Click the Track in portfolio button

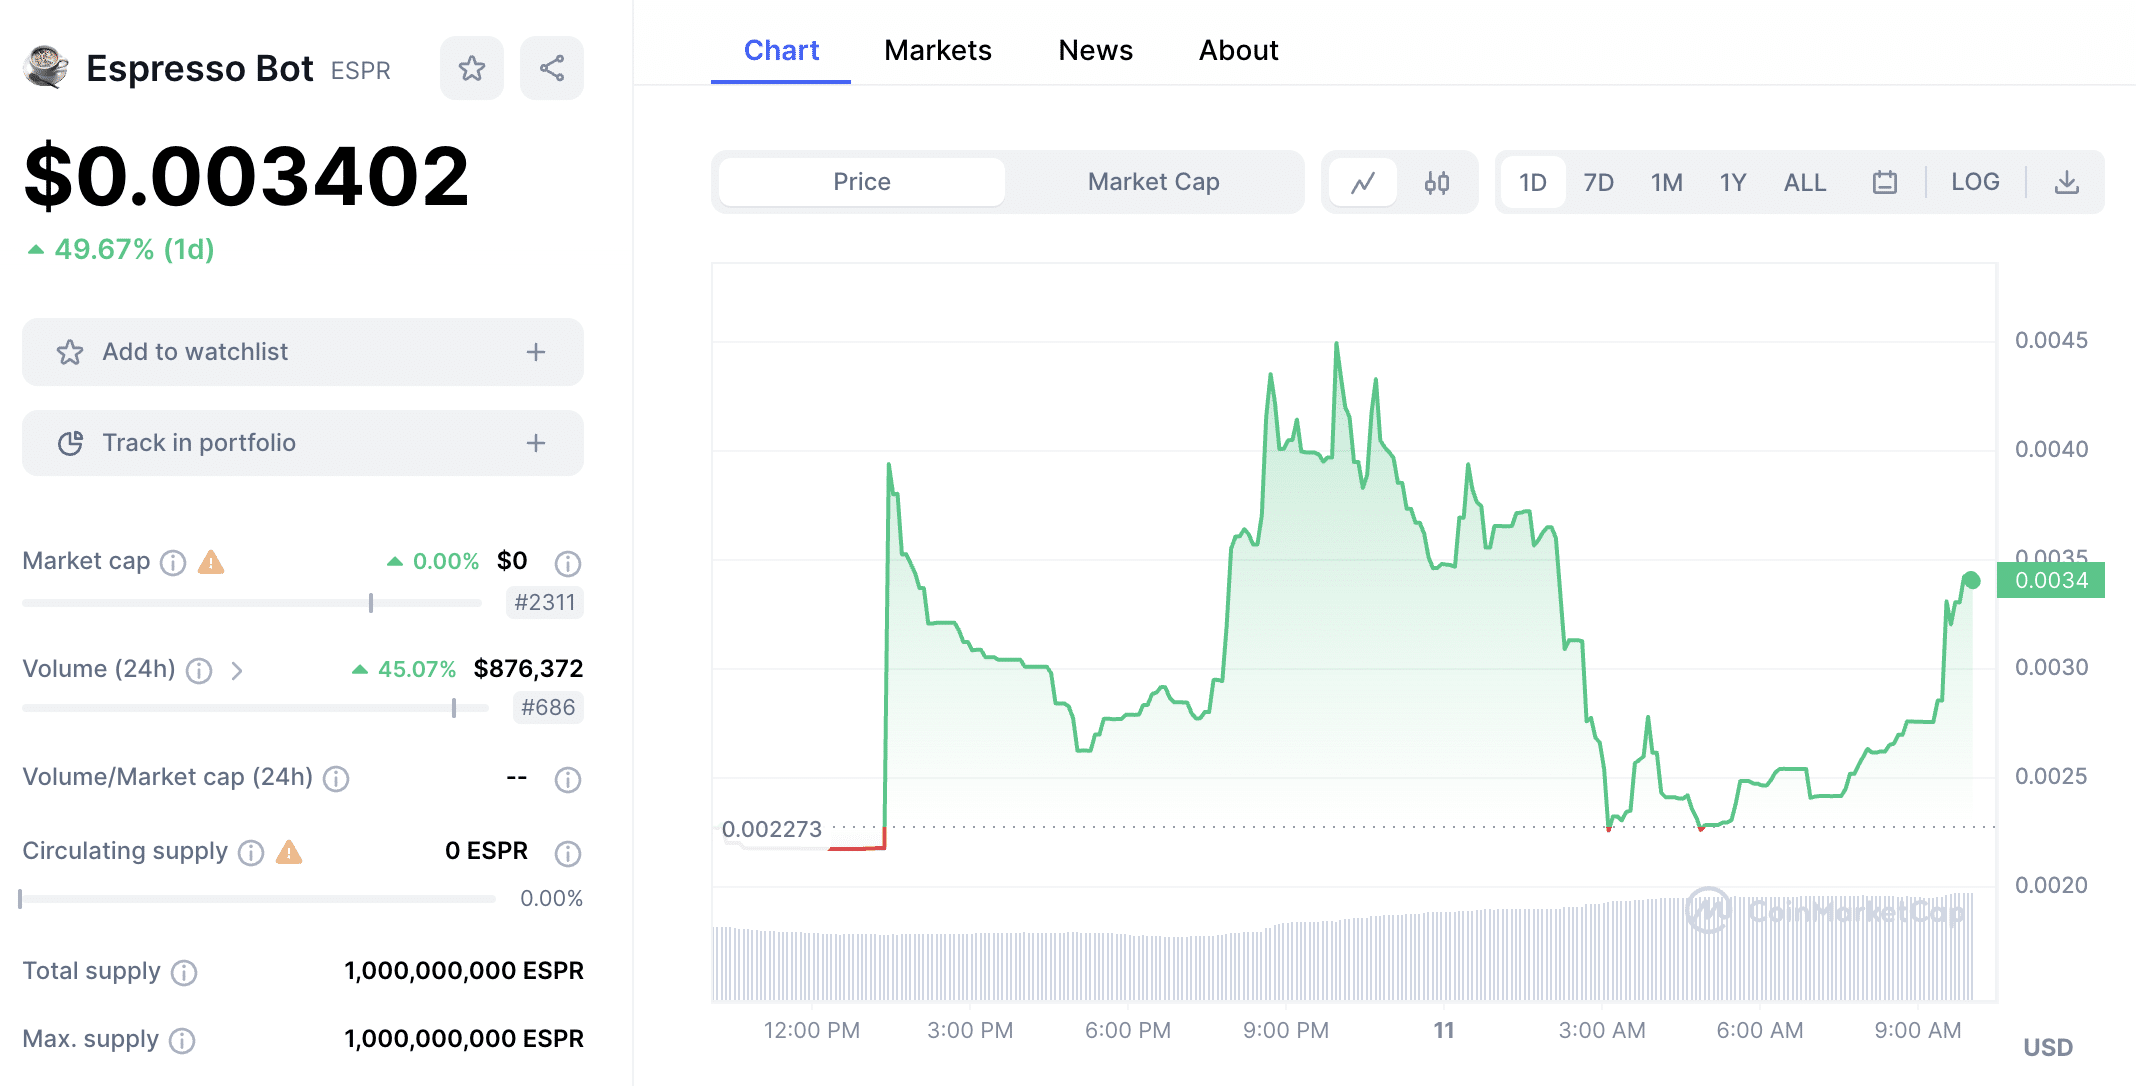click(303, 443)
